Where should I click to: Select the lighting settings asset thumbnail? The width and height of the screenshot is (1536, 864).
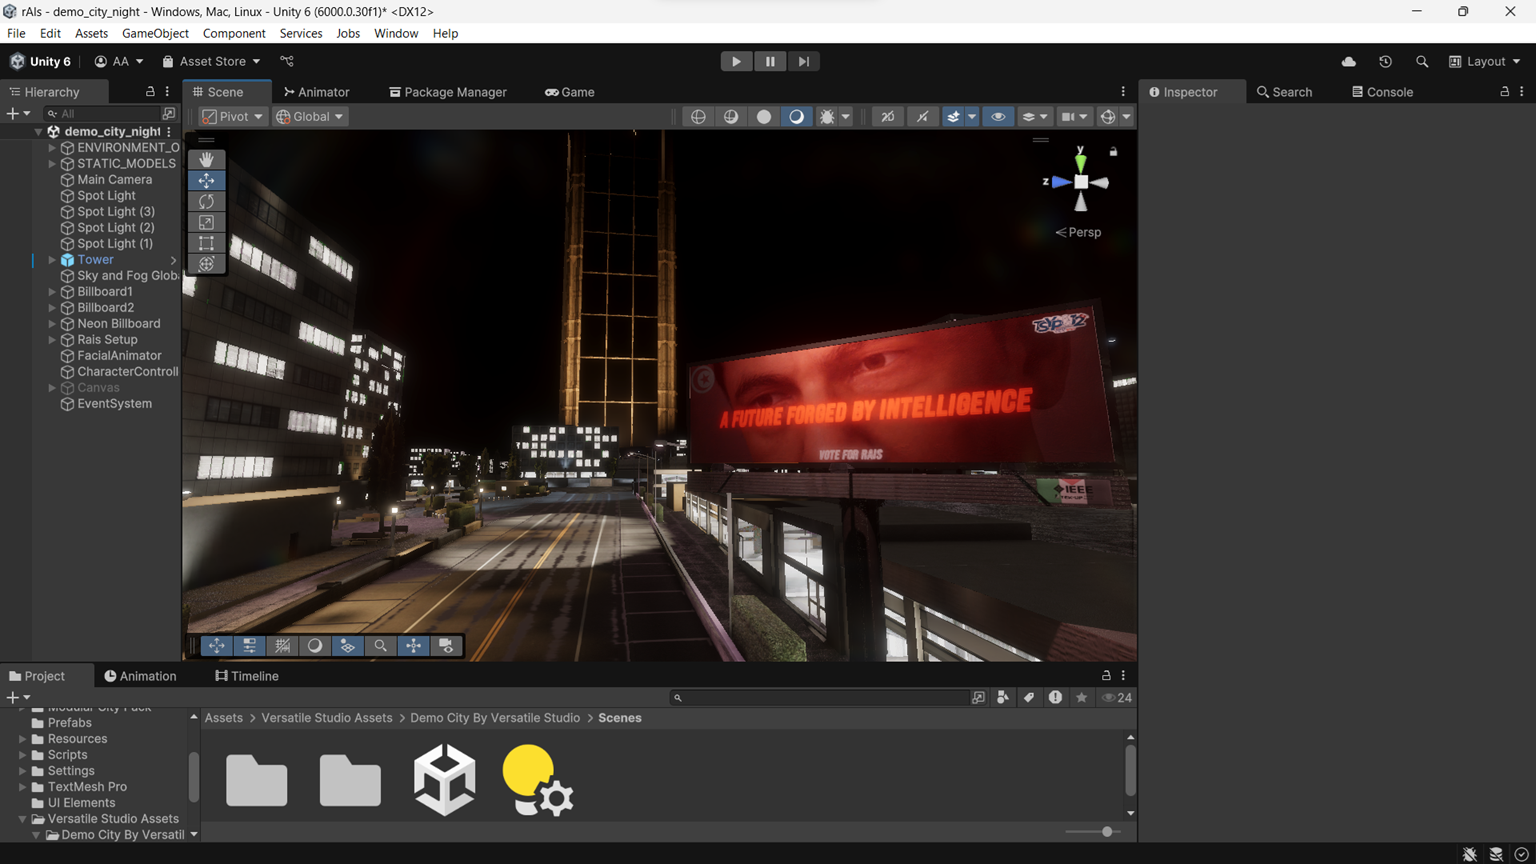click(537, 780)
